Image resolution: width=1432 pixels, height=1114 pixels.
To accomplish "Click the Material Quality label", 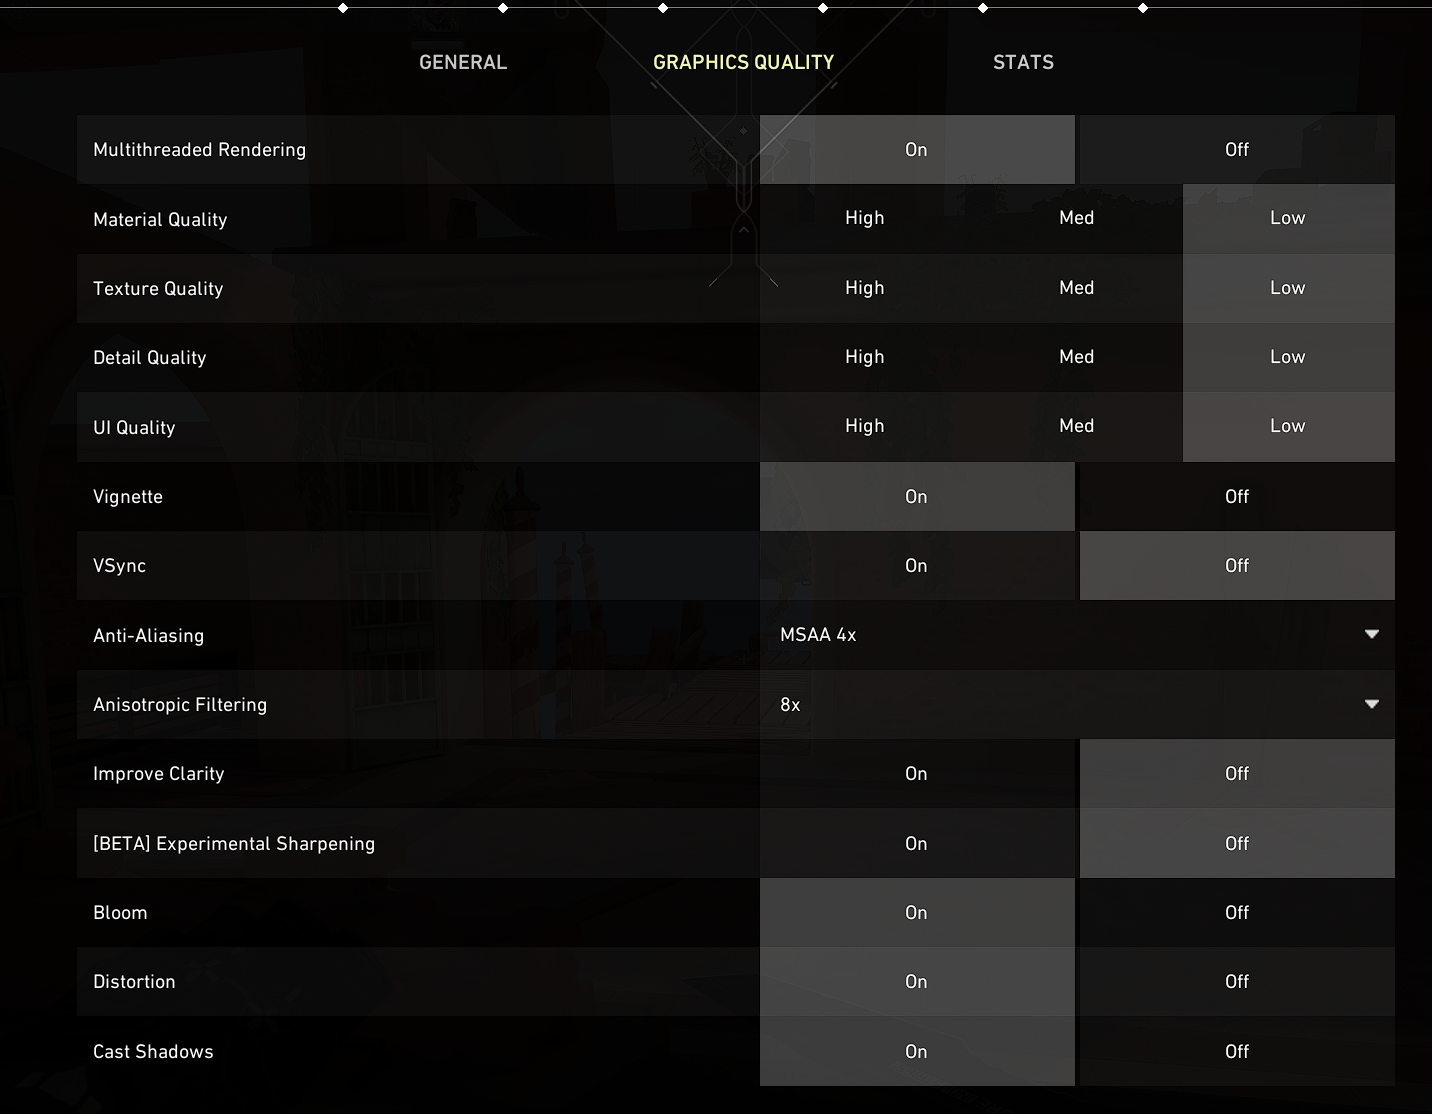I will point(160,220).
